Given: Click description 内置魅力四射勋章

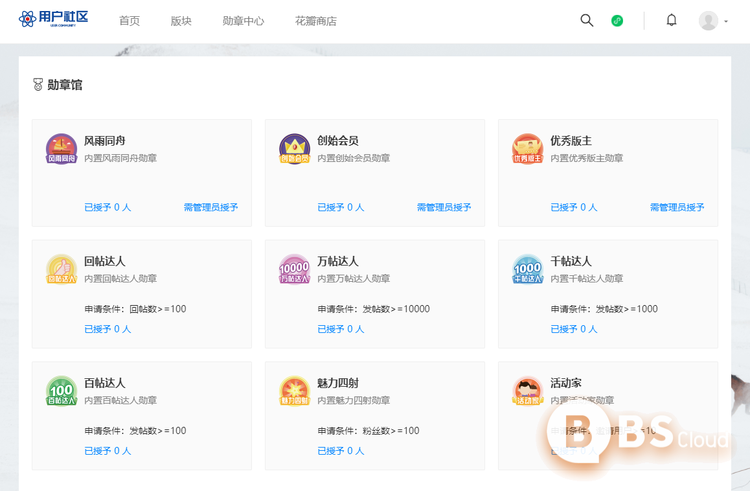Looking at the screenshot, I should 353,400.
